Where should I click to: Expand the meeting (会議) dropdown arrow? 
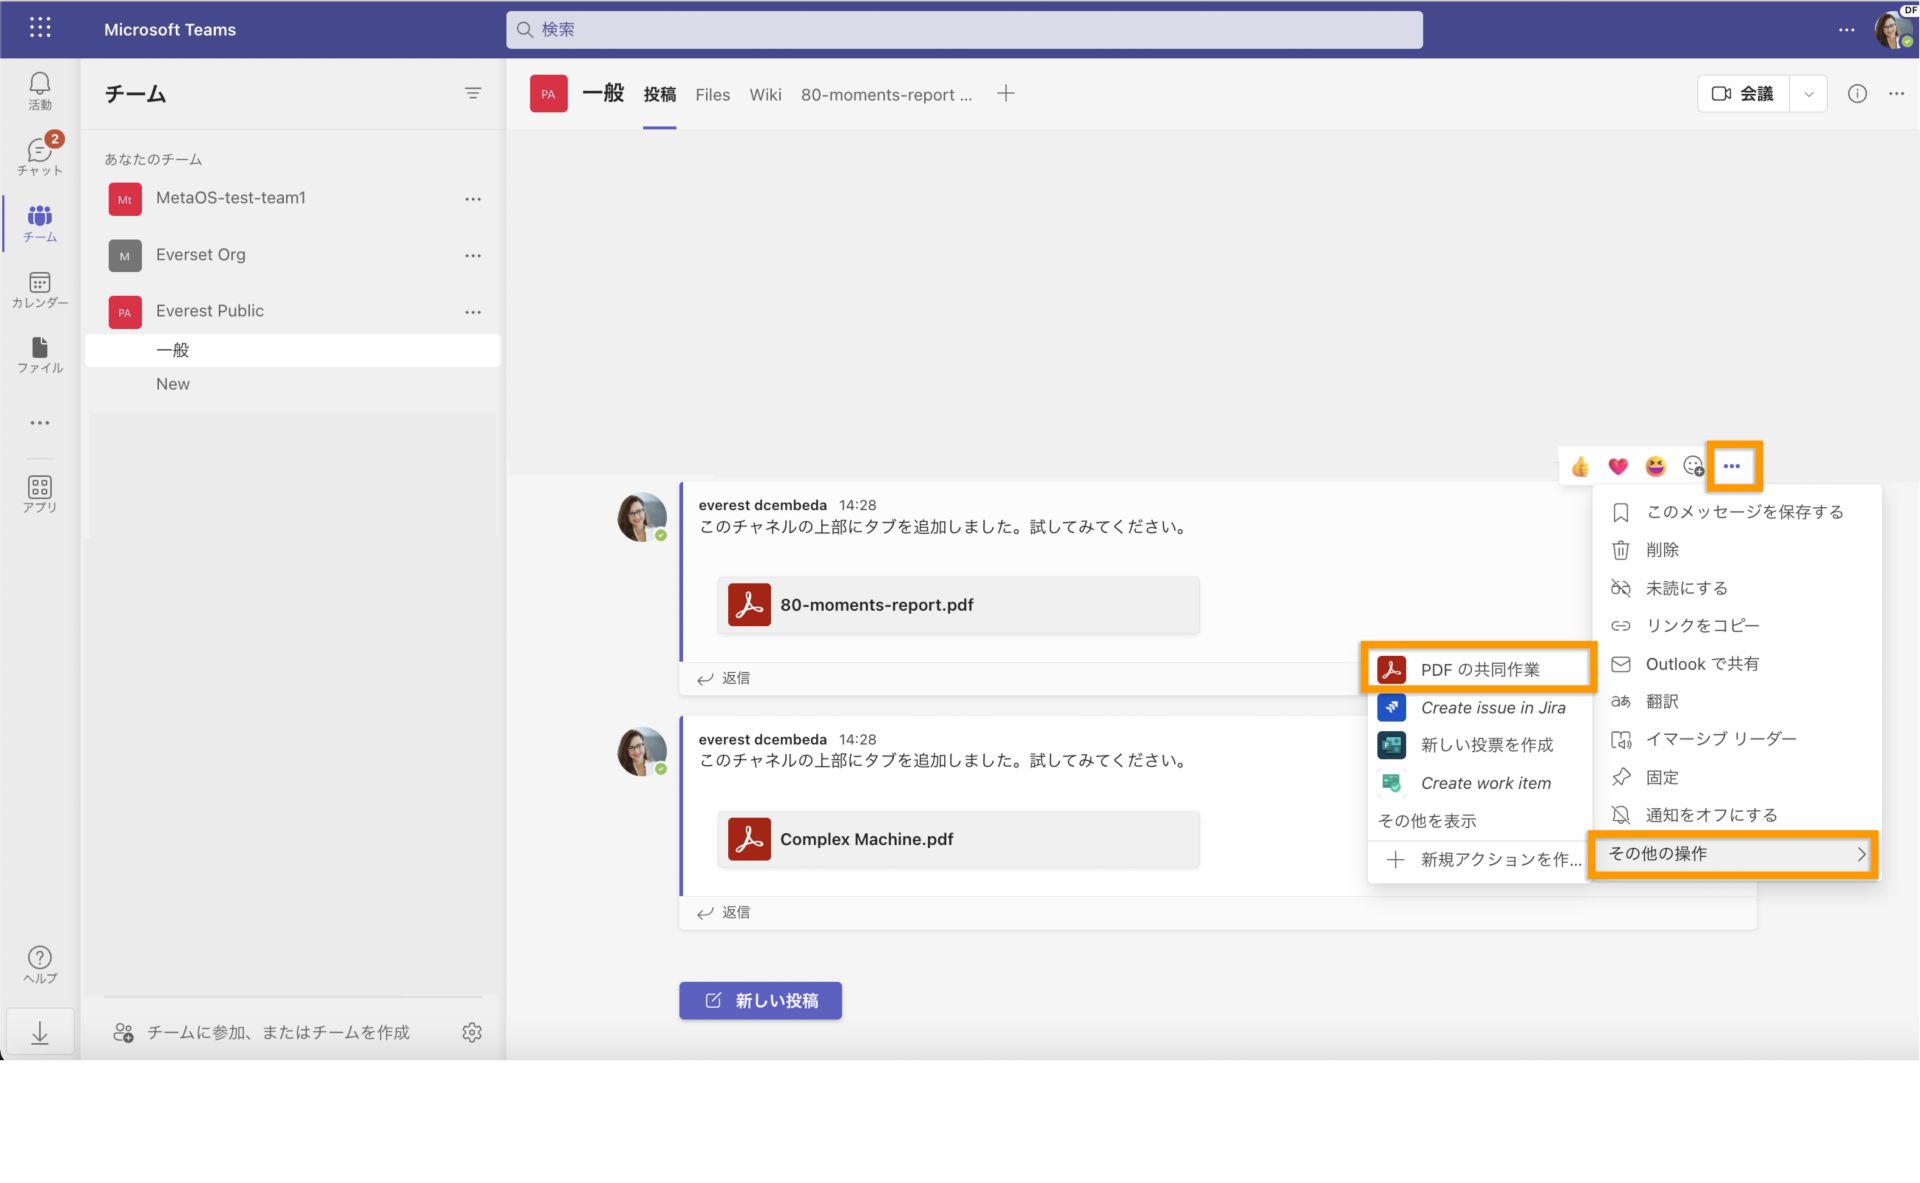pos(1808,94)
